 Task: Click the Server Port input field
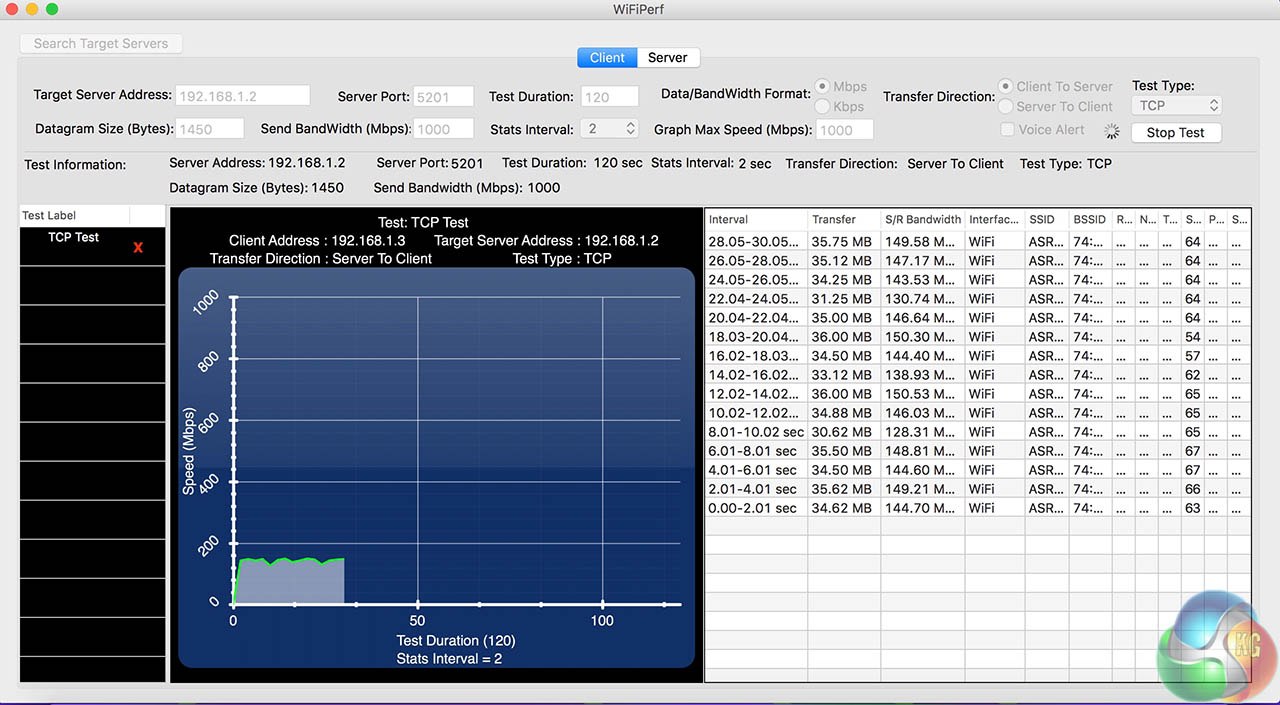tap(445, 96)
